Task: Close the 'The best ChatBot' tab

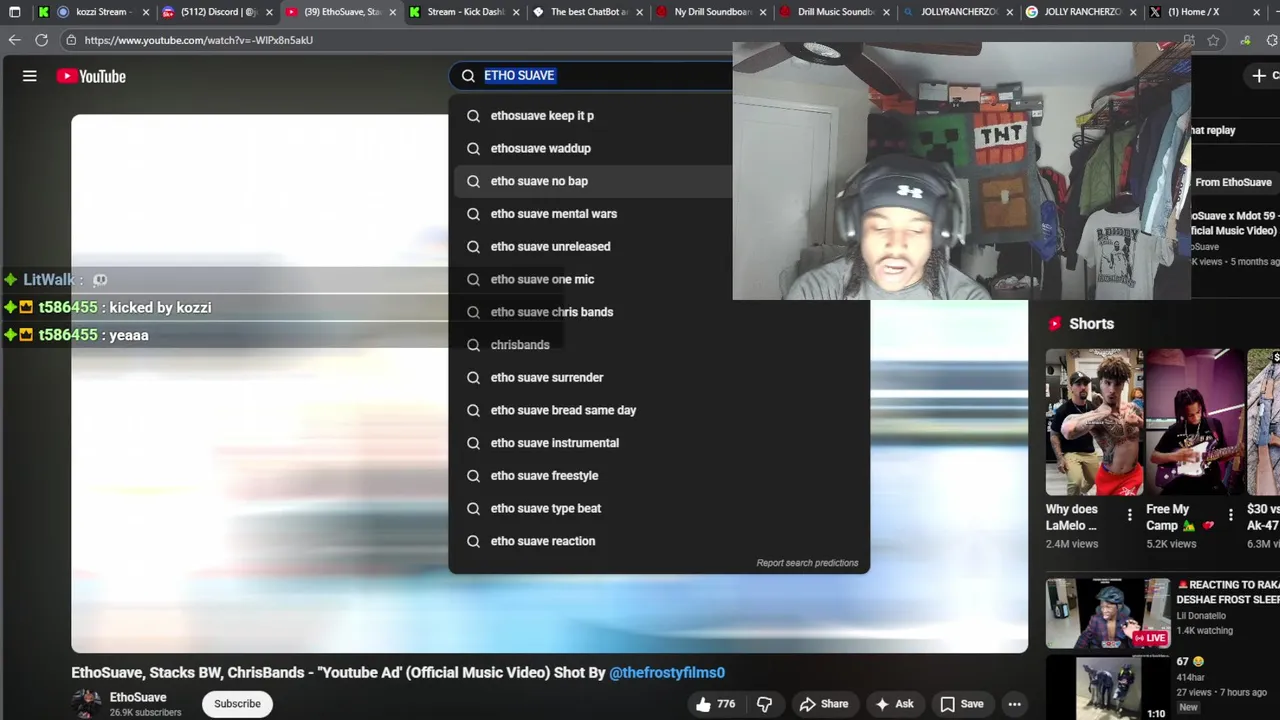Action: (640, 12)
